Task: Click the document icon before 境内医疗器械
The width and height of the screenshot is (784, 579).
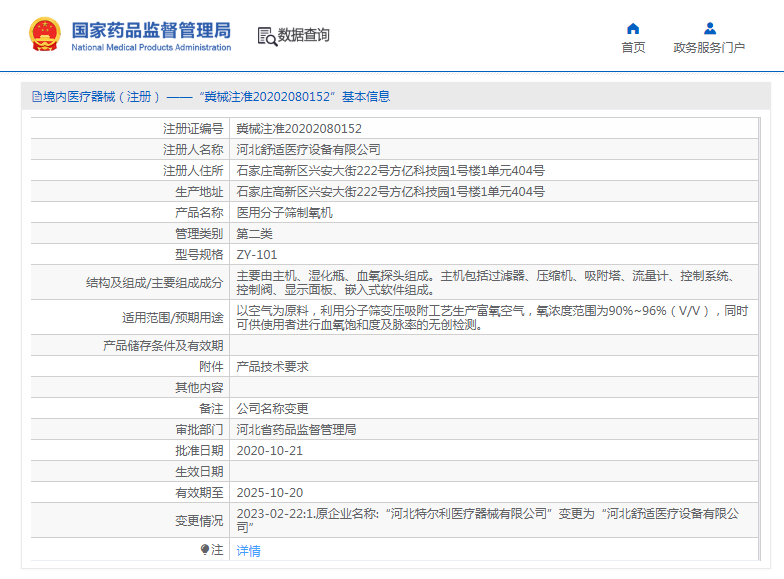Action: 36,96
